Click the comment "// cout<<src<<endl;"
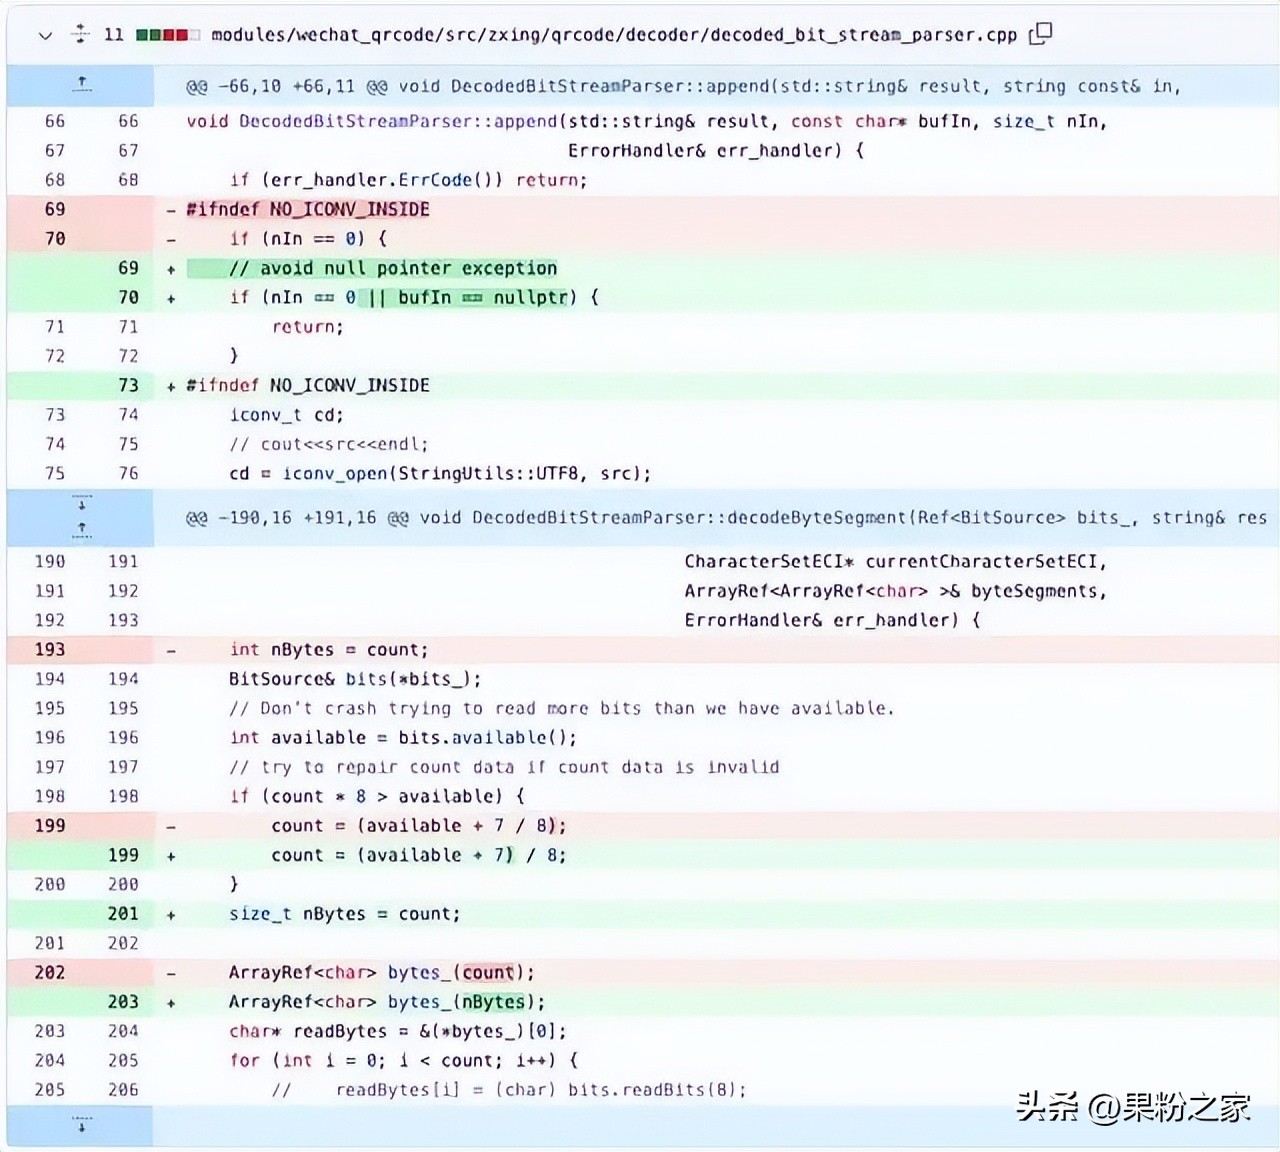 click(329, 444)
